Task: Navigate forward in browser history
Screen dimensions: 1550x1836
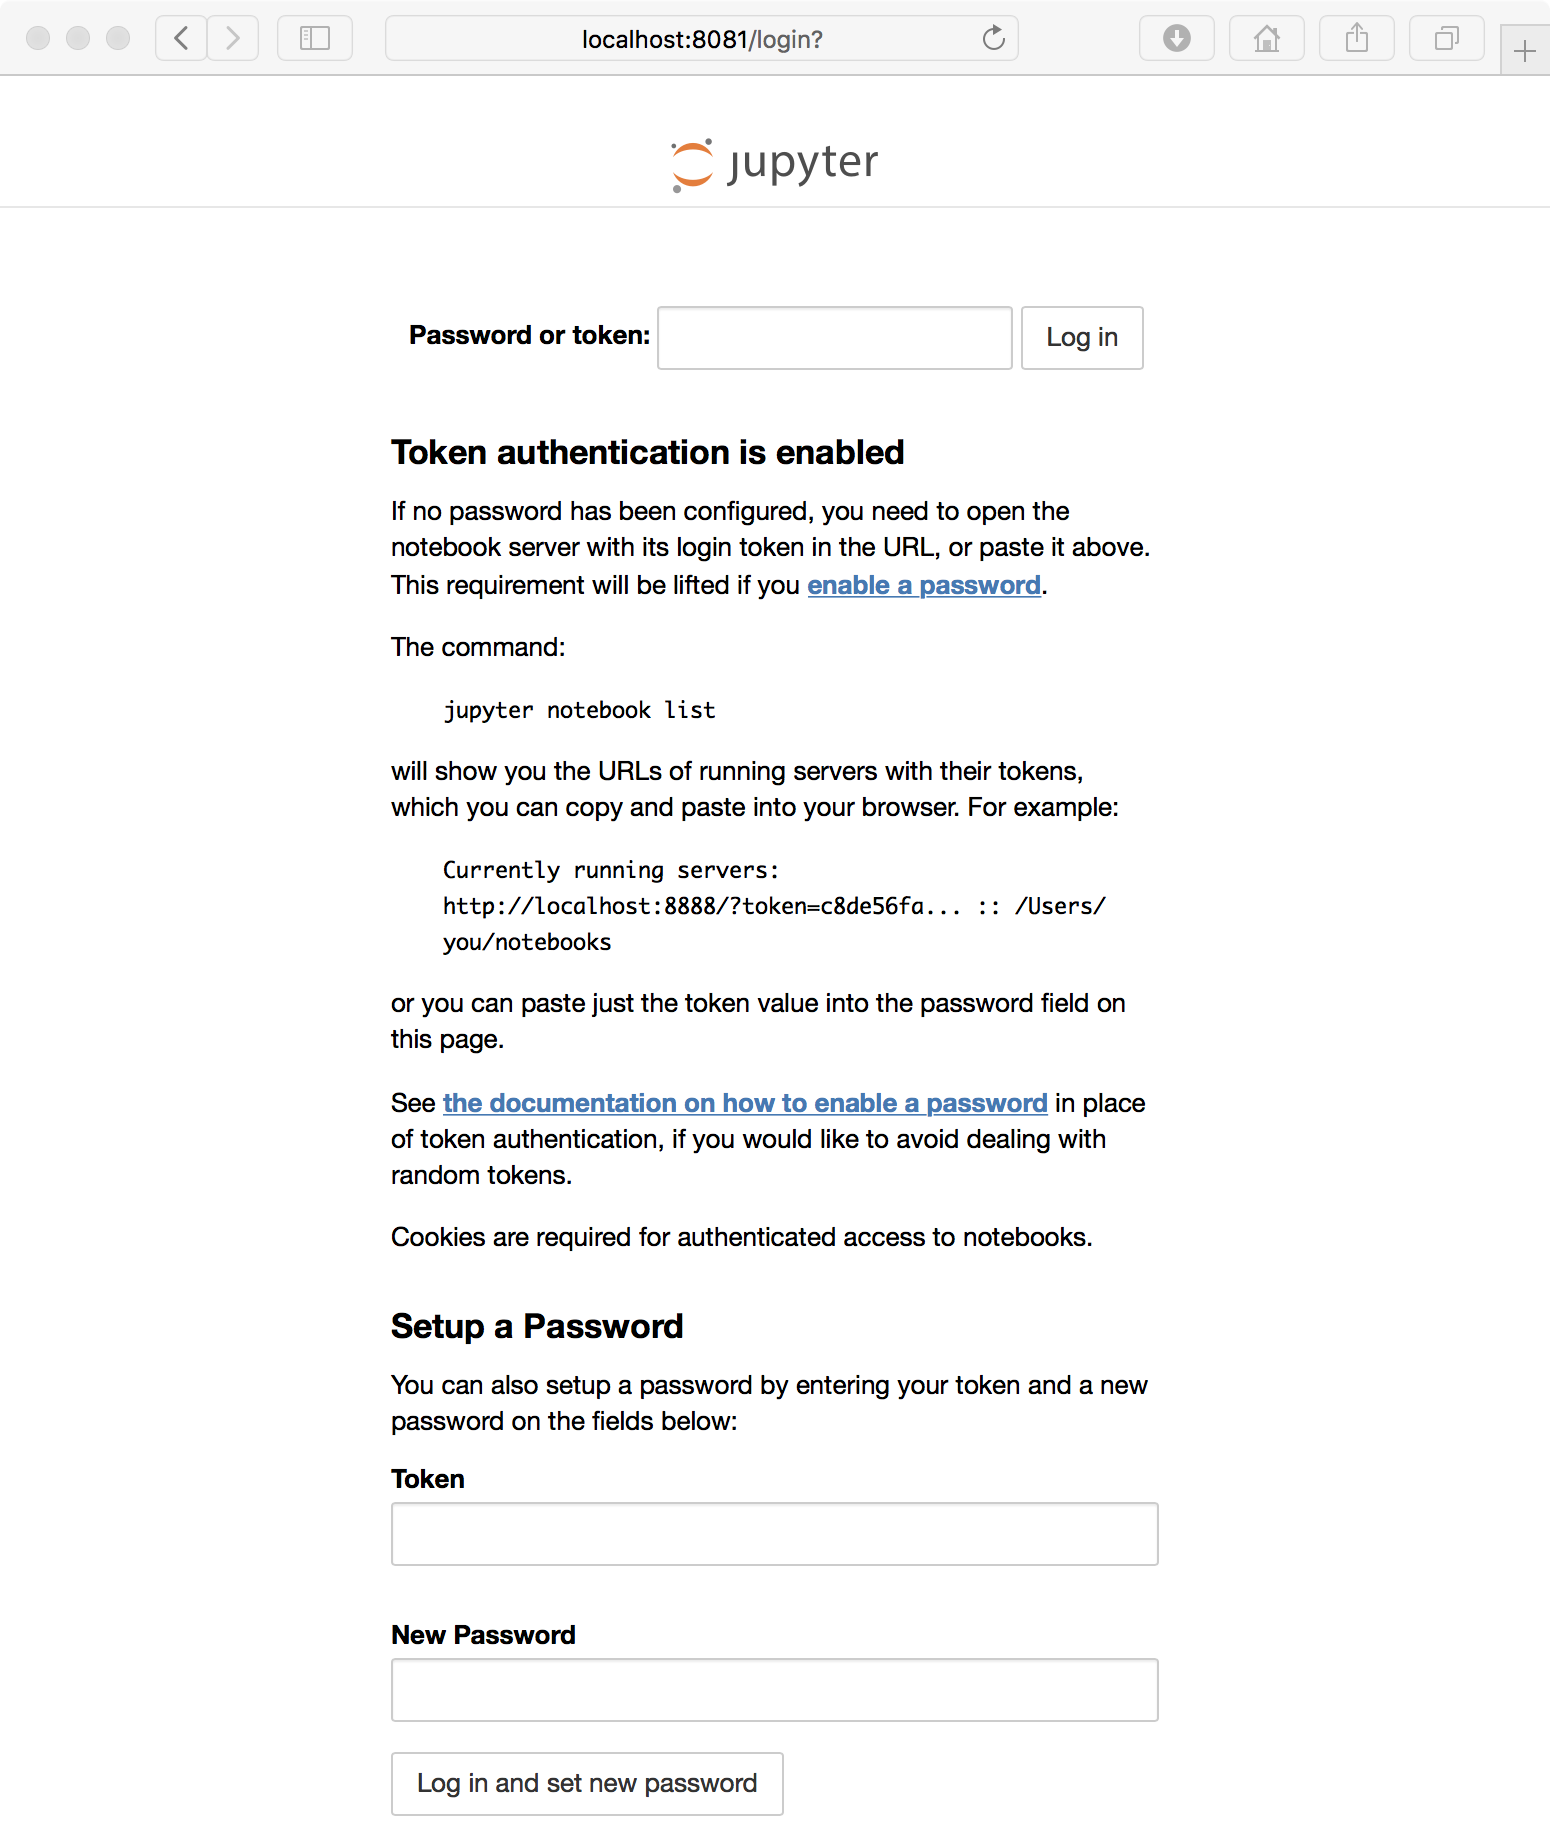Action: (x=233, y=38)
